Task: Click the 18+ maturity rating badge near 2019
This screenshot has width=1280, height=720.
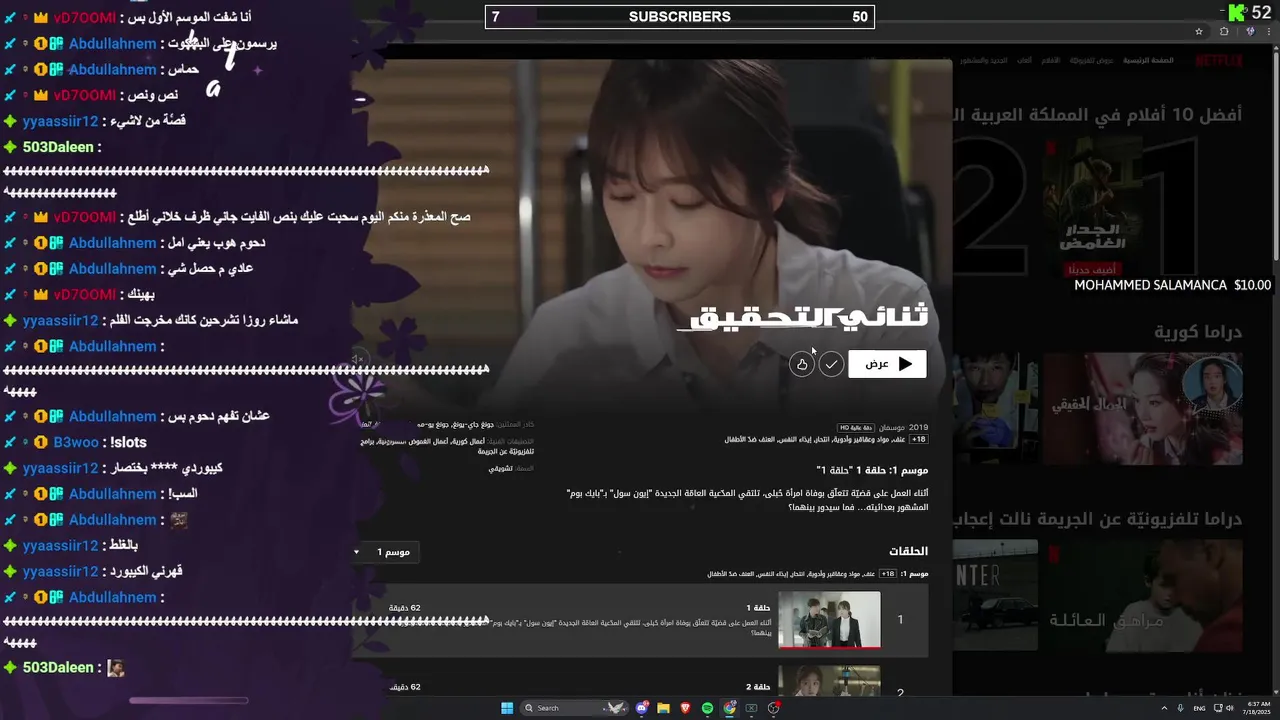Action: [x=918, y=439]
